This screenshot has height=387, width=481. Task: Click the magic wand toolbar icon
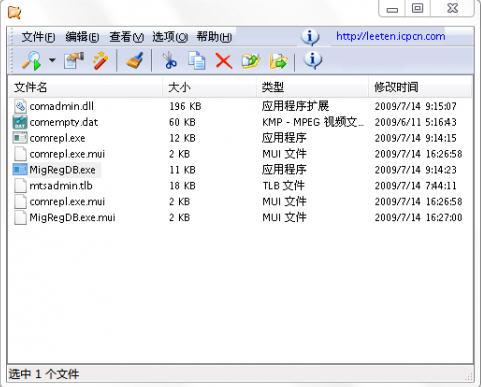100,61
